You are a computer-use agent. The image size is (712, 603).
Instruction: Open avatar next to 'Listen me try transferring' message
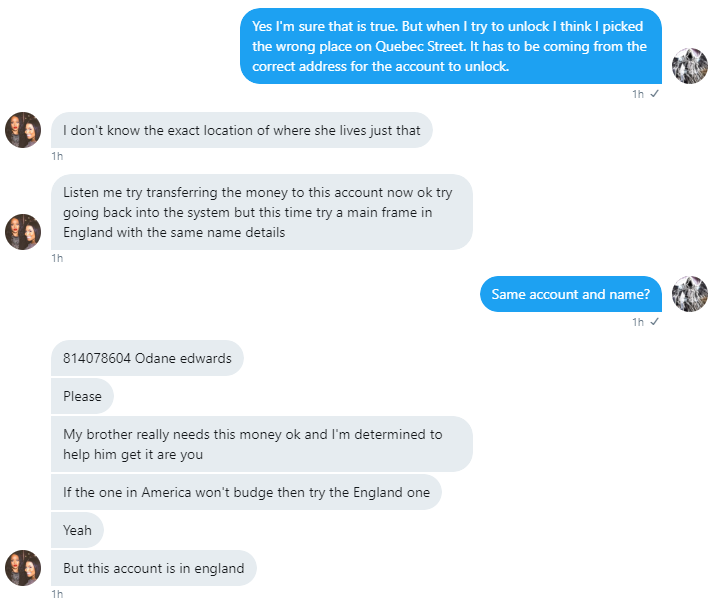(23, 232)
